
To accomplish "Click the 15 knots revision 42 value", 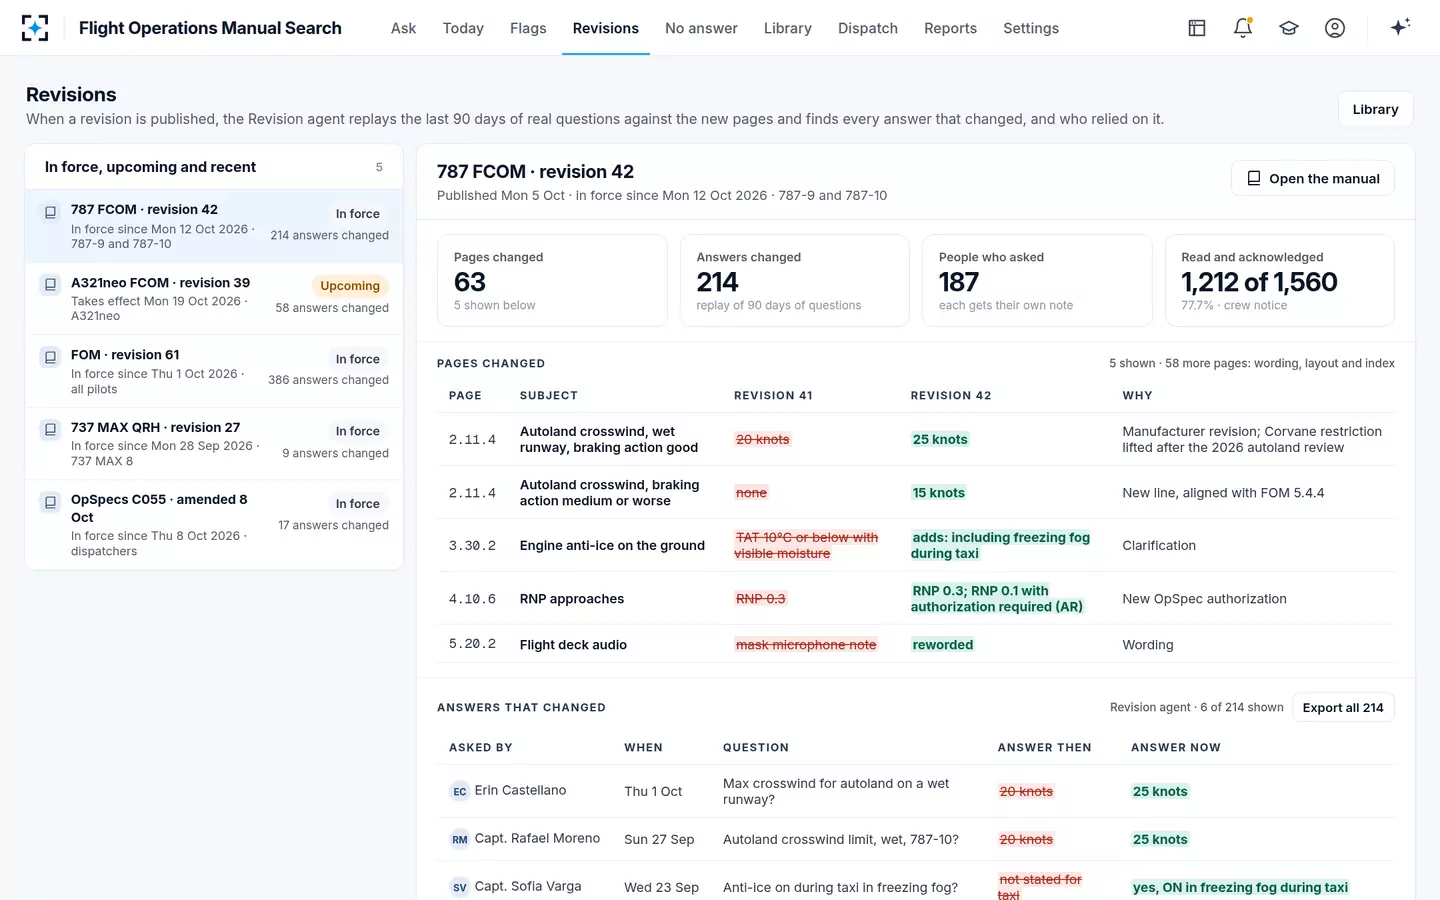I will (939, 493).
